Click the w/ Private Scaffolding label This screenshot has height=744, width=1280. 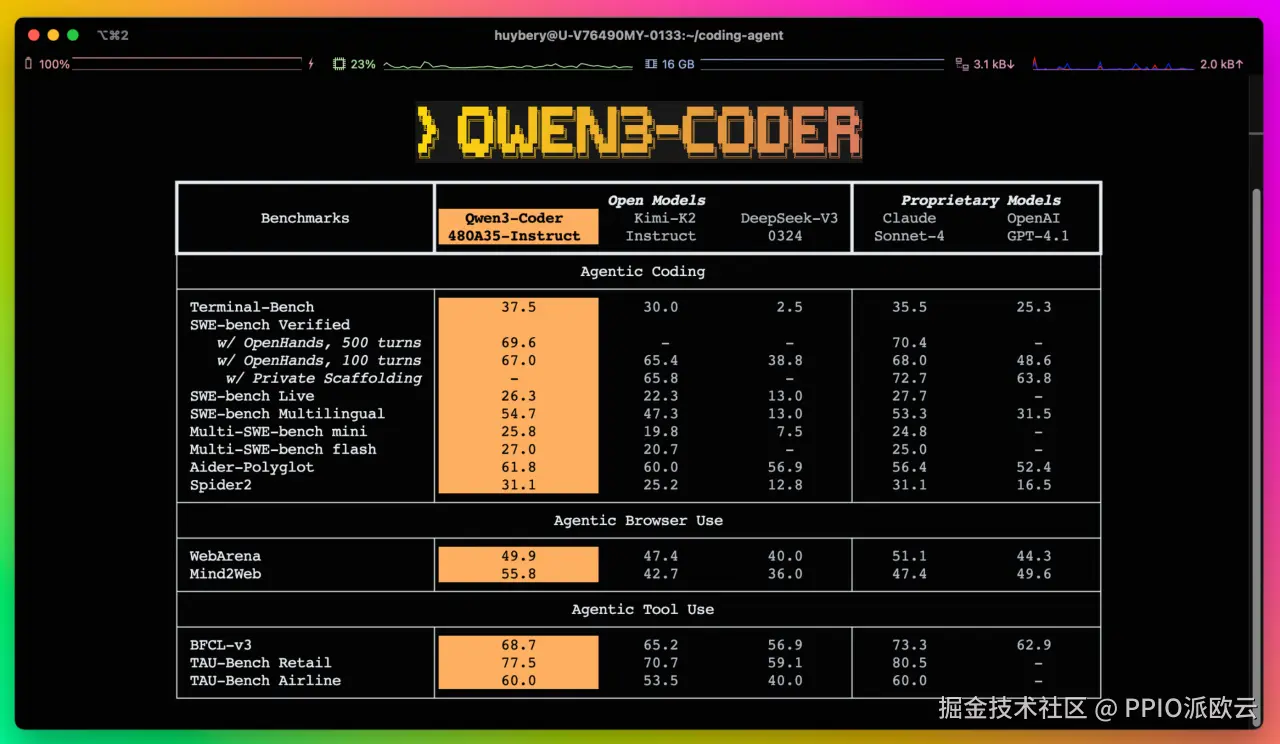324,378
